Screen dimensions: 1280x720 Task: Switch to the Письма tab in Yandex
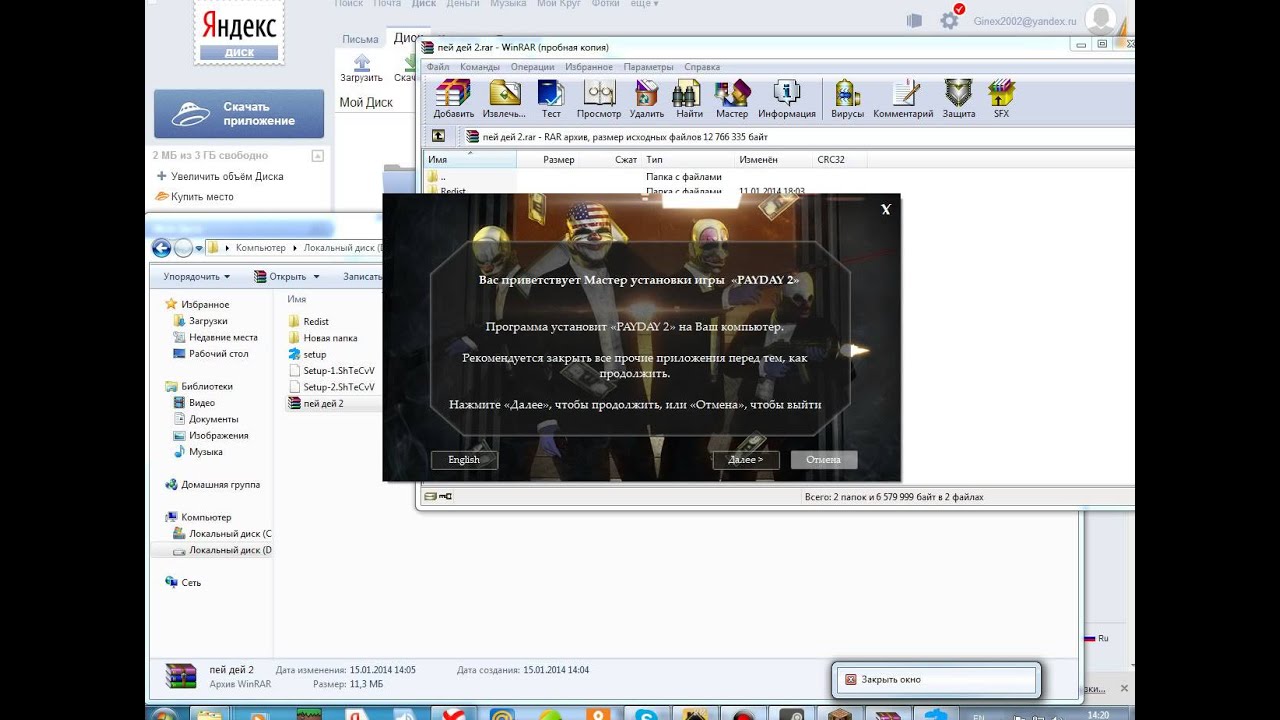pyautogui.click(x=360, y=40)
